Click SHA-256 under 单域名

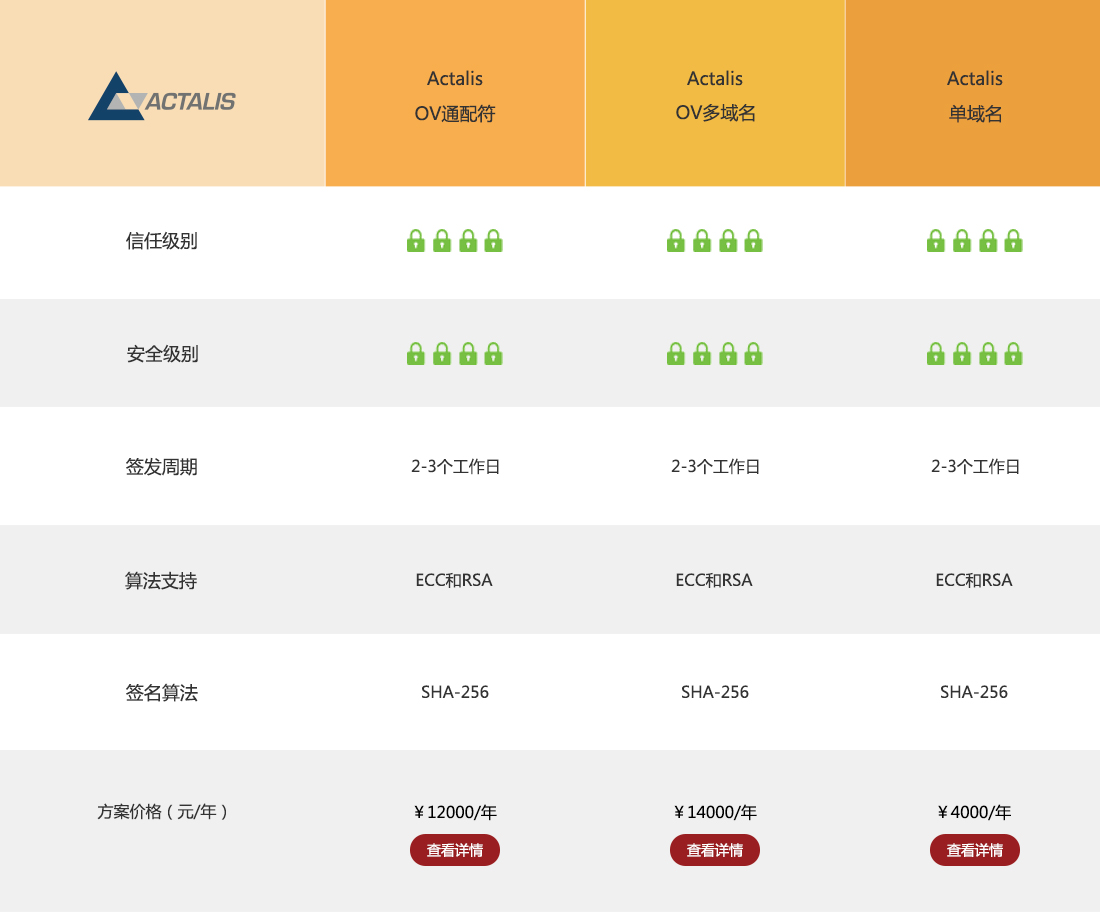click(974, 692)
